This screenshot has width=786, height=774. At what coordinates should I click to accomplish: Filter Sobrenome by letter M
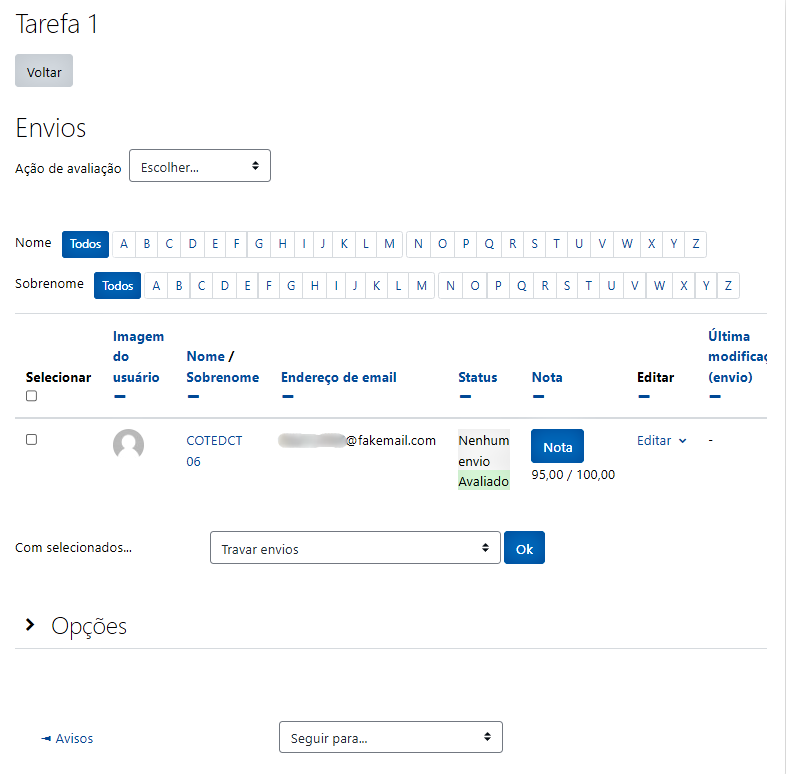[x=422, y=286]
